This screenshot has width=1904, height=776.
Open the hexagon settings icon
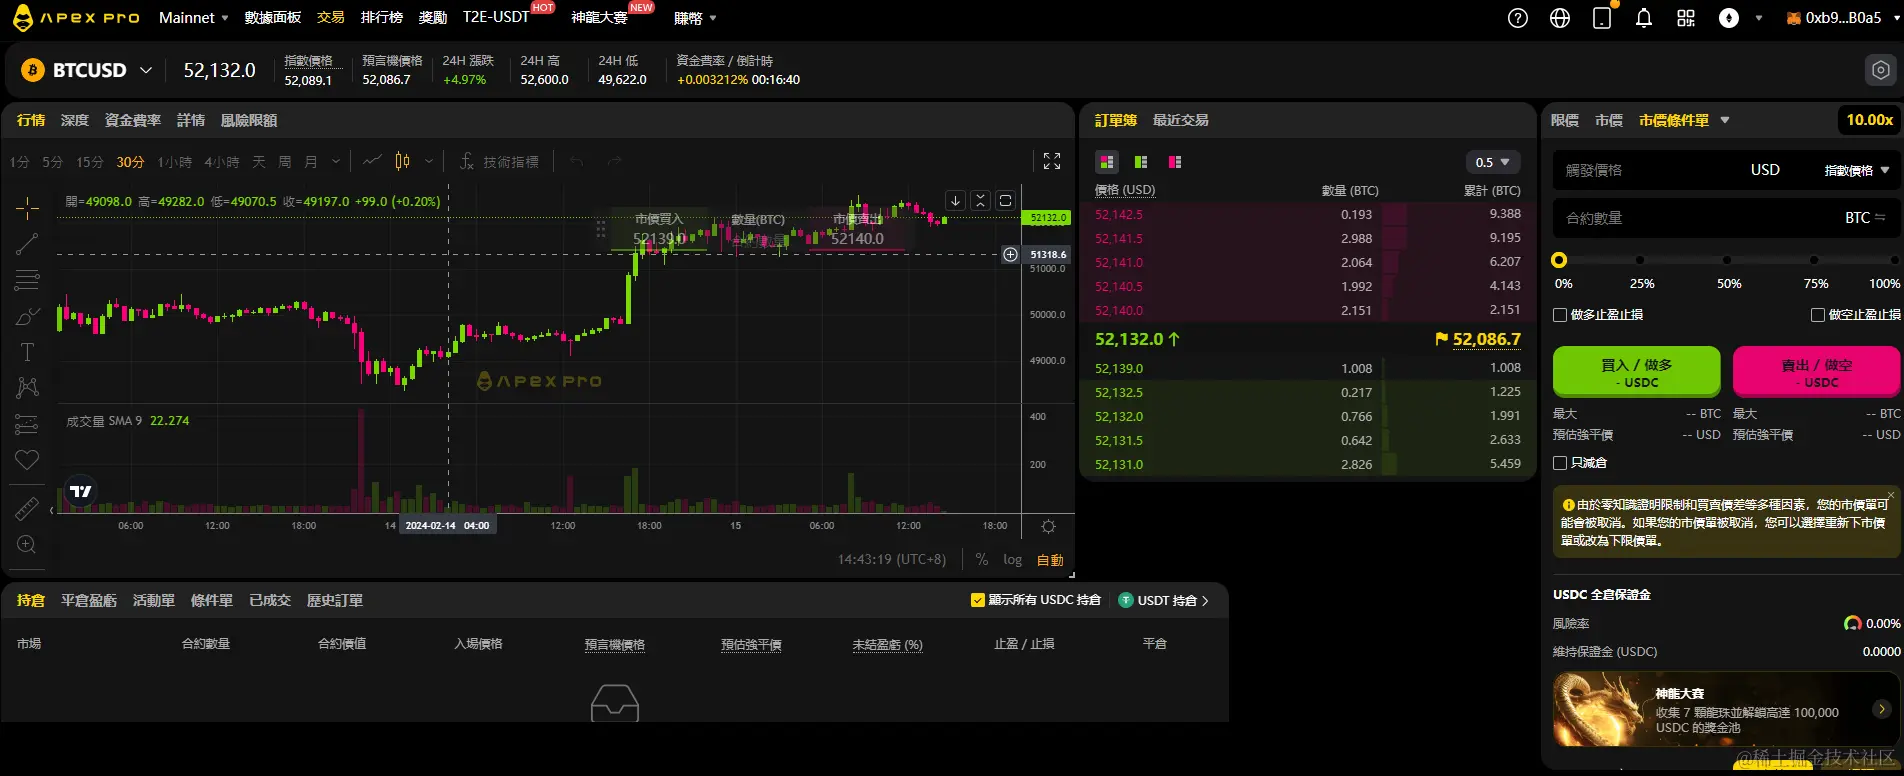1881,70
